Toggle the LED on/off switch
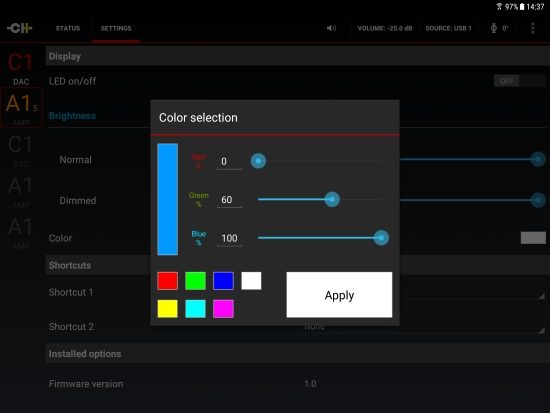The height and width of the screenshot is (413, 550). pos(519,81)
